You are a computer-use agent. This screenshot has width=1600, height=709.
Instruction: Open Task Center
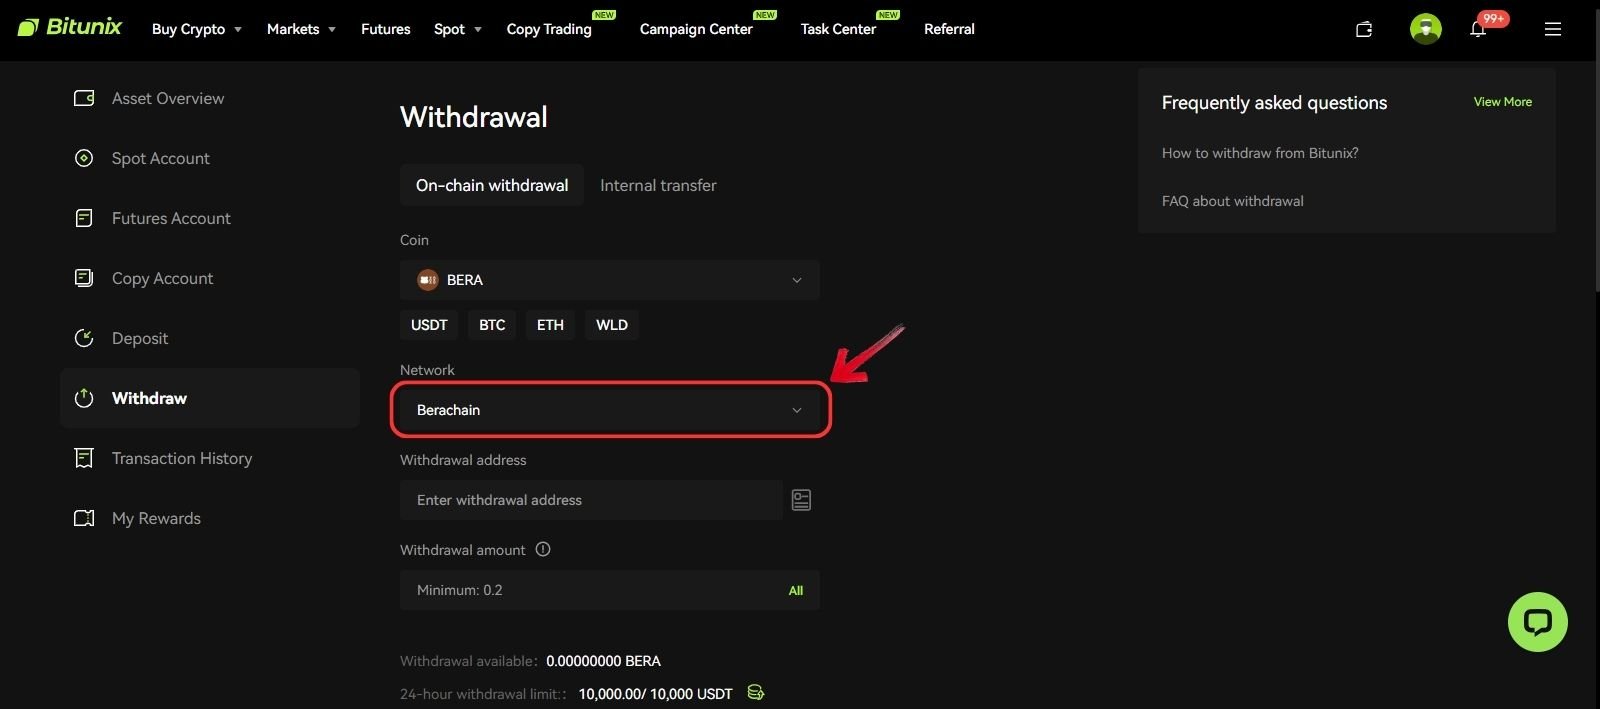(838, 29)
